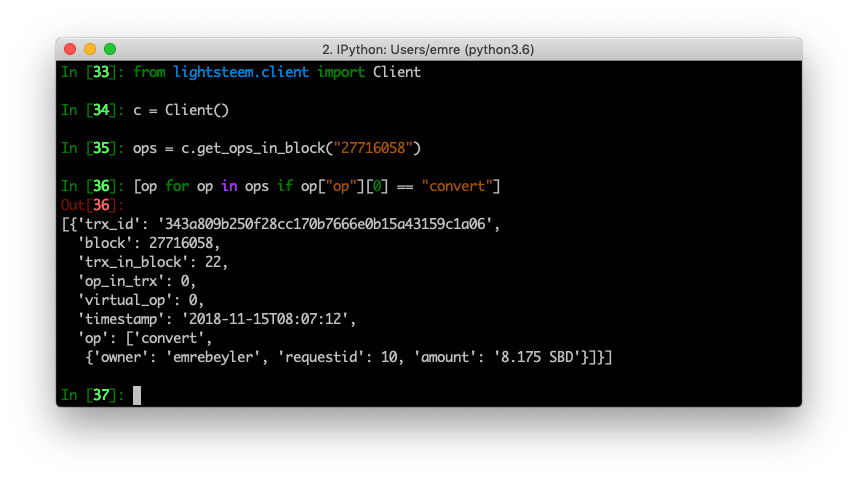This screenshot has width=858, height=481.
Task: Click the 'In [36]:' prompt
Action: tap(92, 186)
